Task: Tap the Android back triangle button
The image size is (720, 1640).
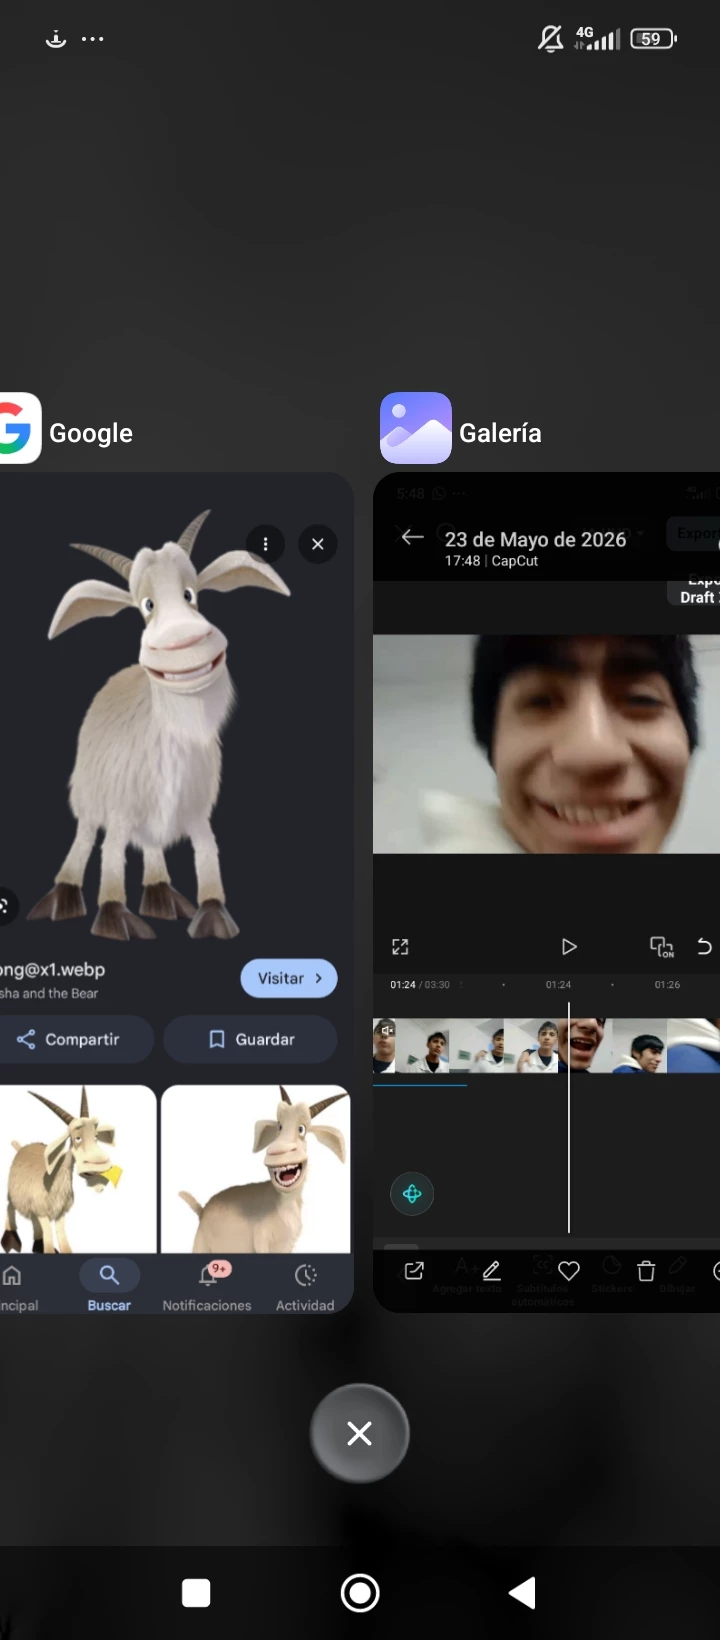Action: point(523,1593)
